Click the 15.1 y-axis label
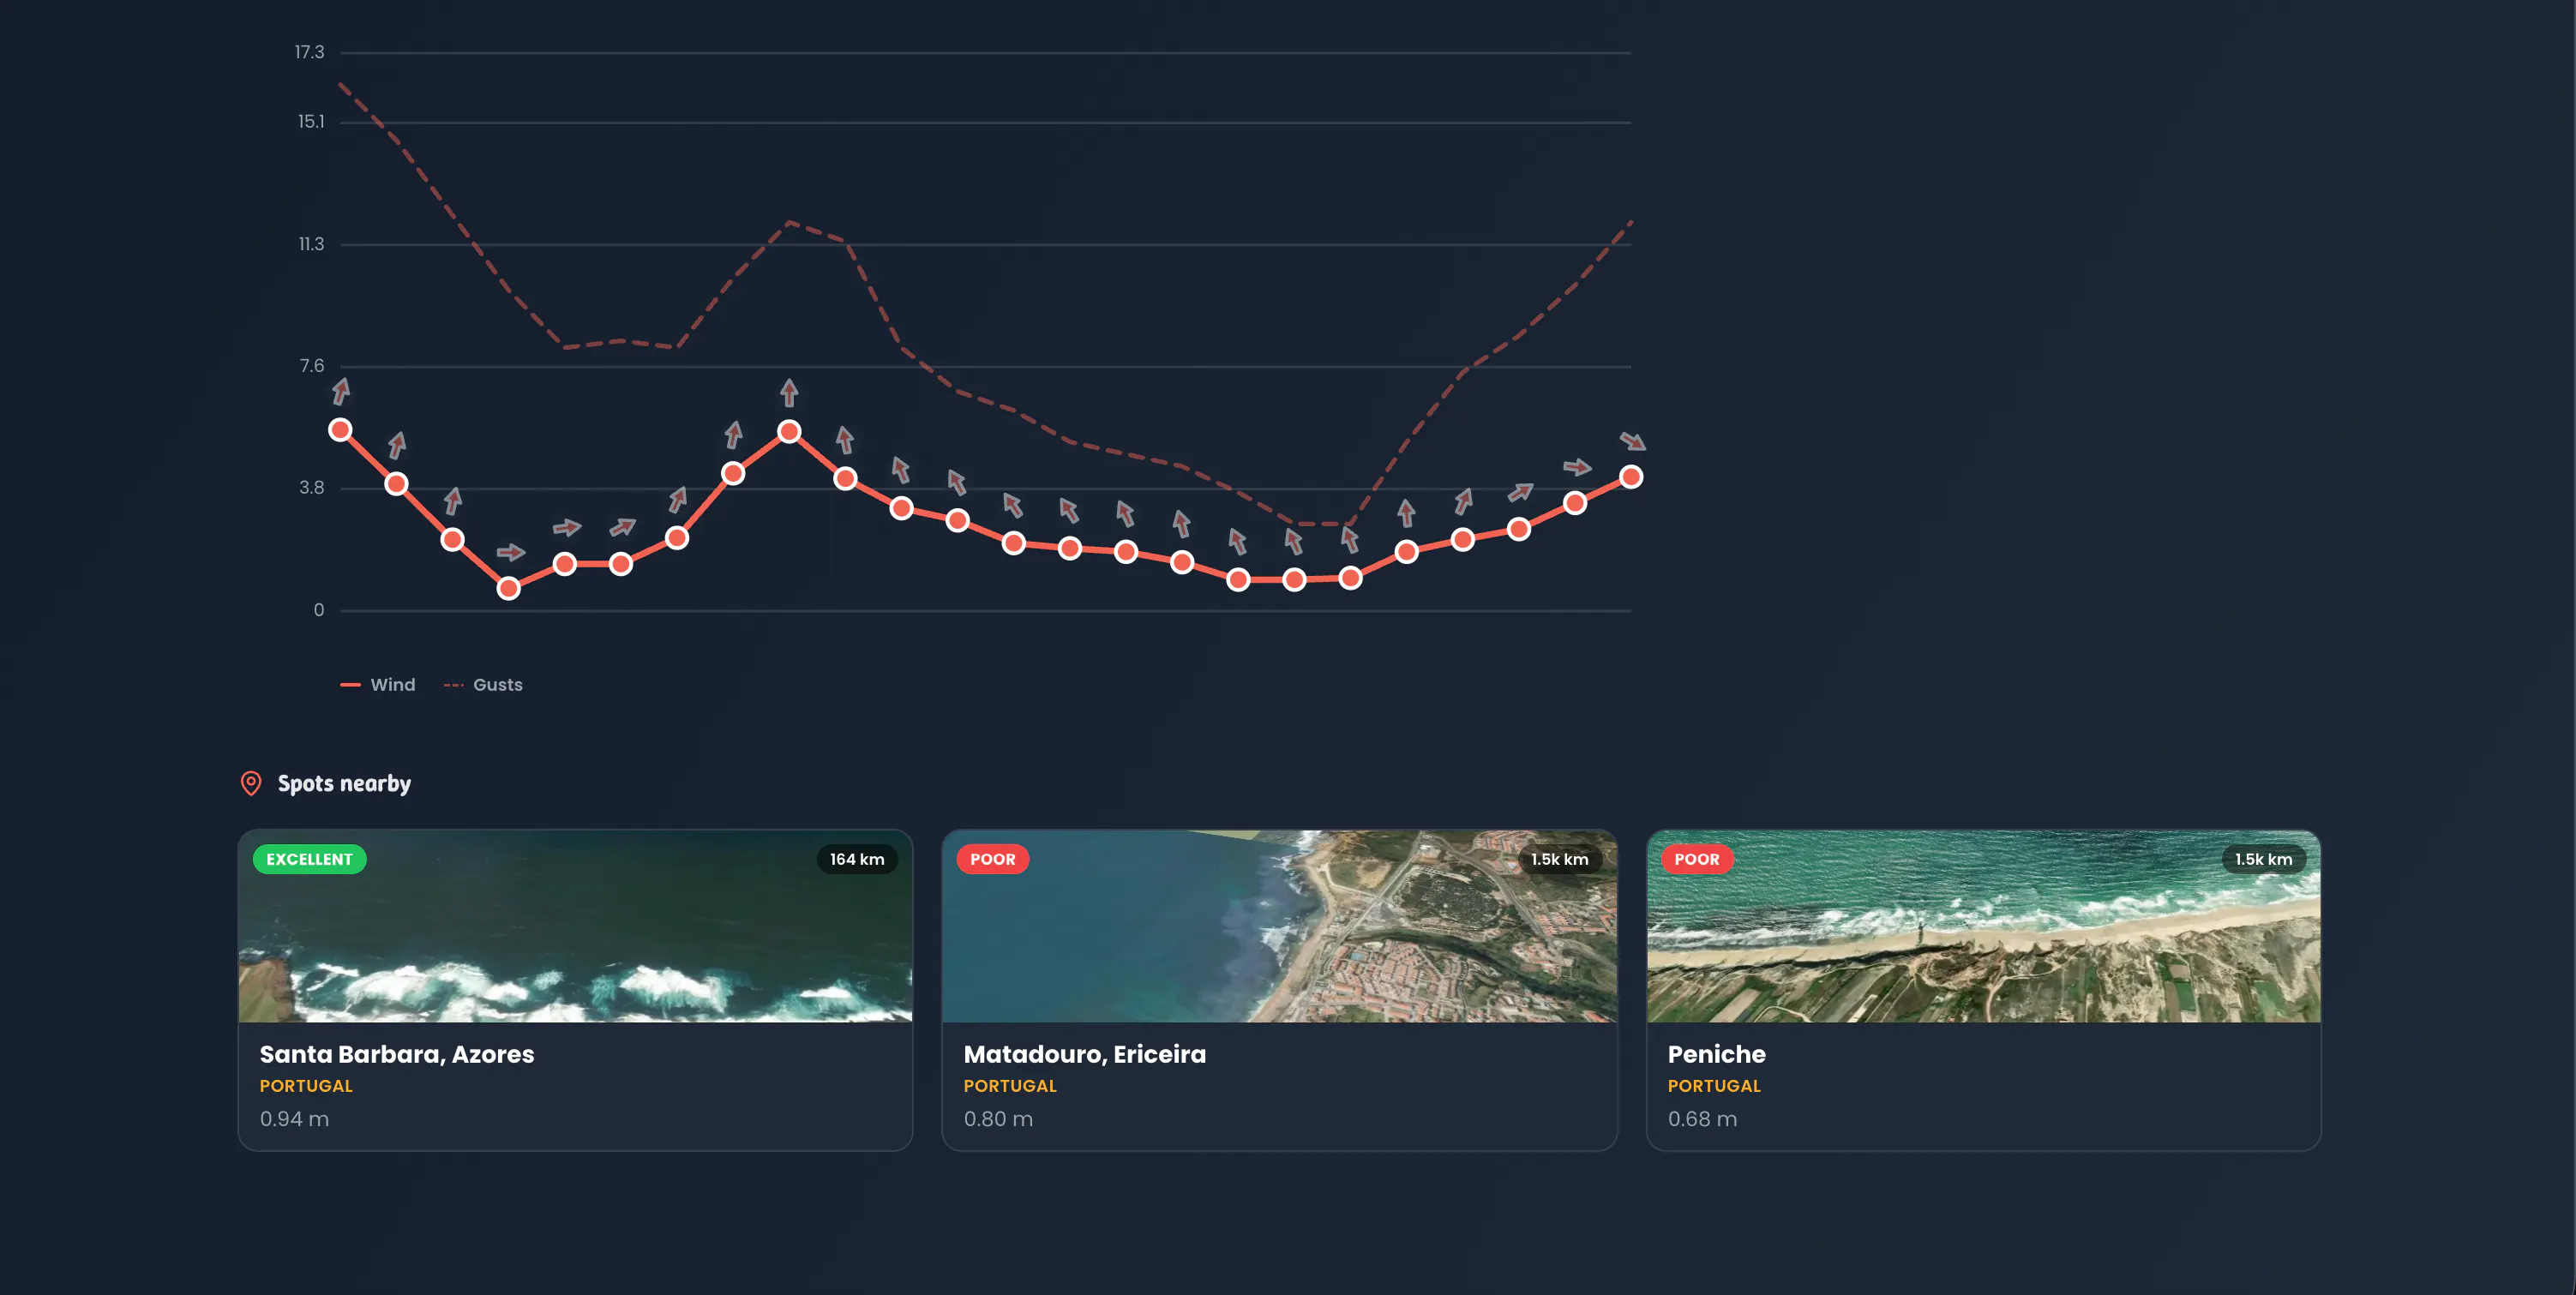The width and height of the screenshot is (2576, 1295). click(311, 122)
